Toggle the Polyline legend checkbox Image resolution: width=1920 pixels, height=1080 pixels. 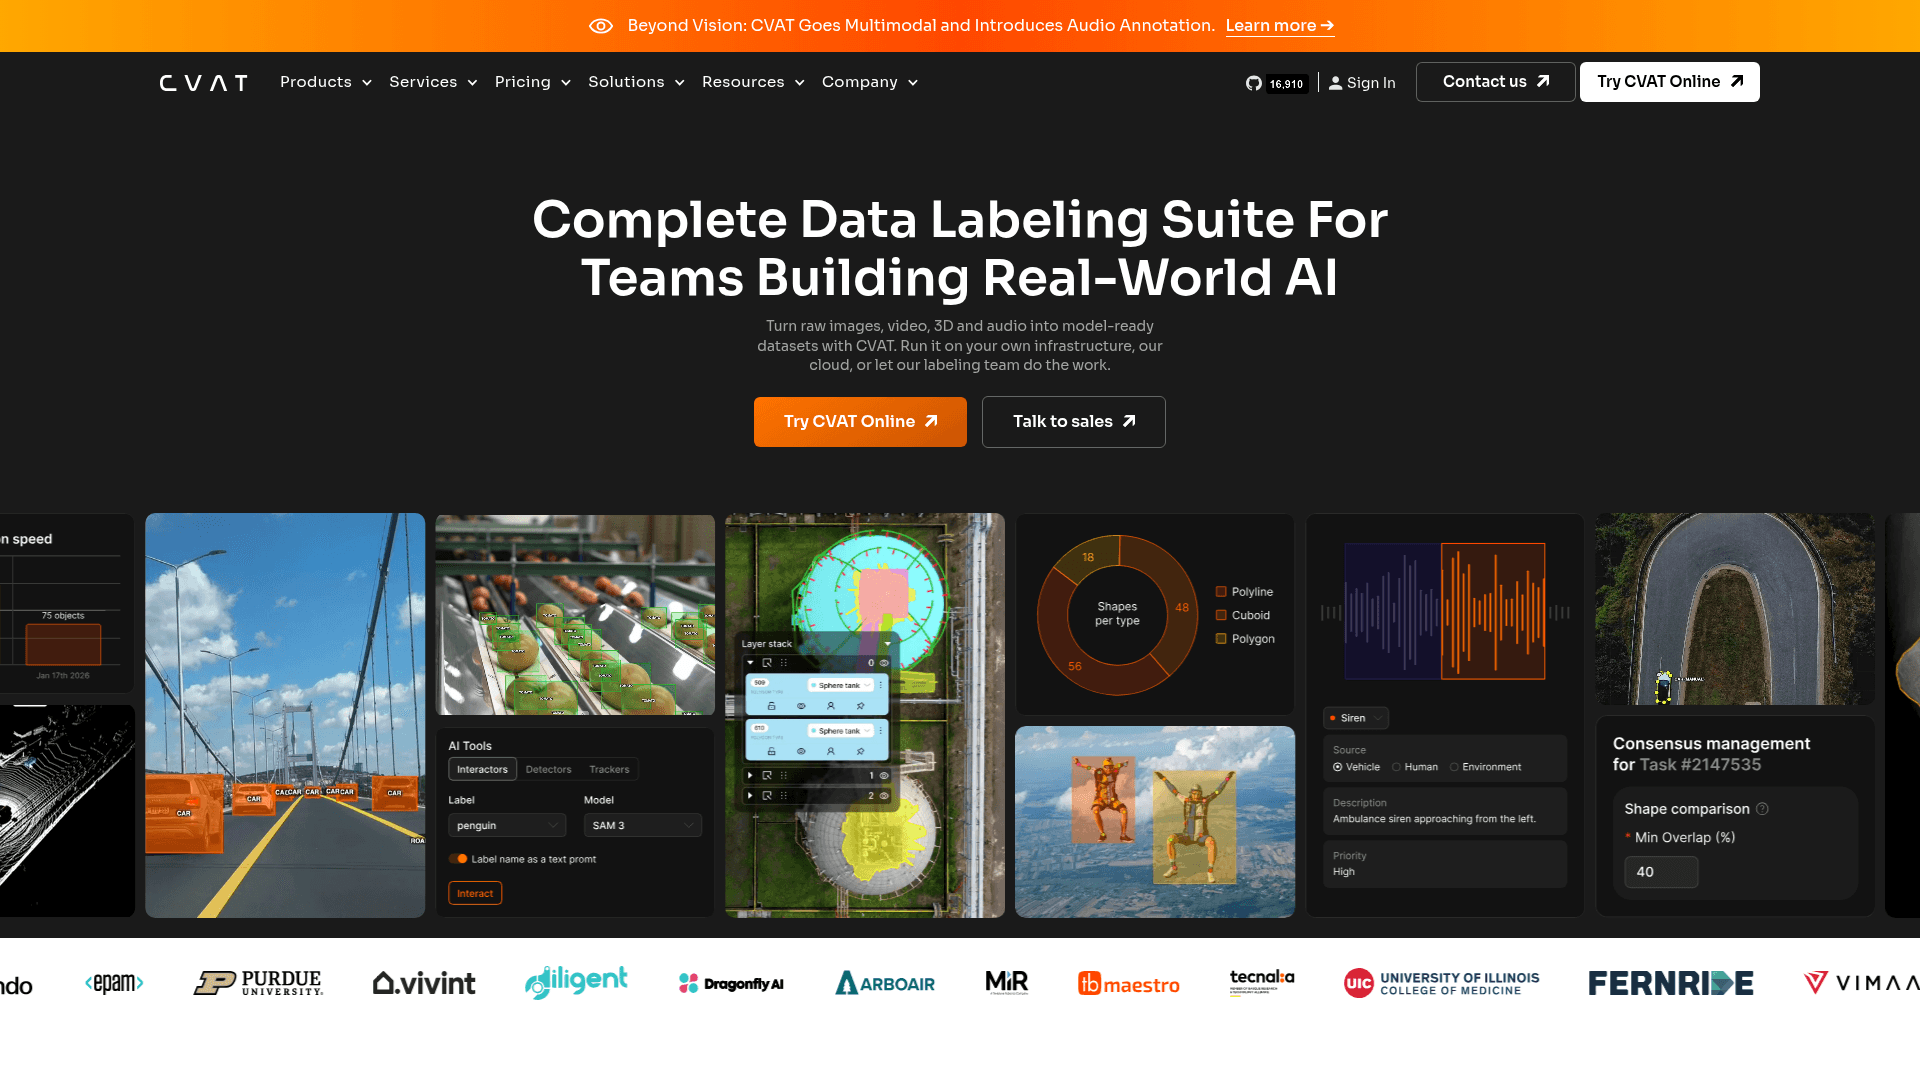(1221, 592)
